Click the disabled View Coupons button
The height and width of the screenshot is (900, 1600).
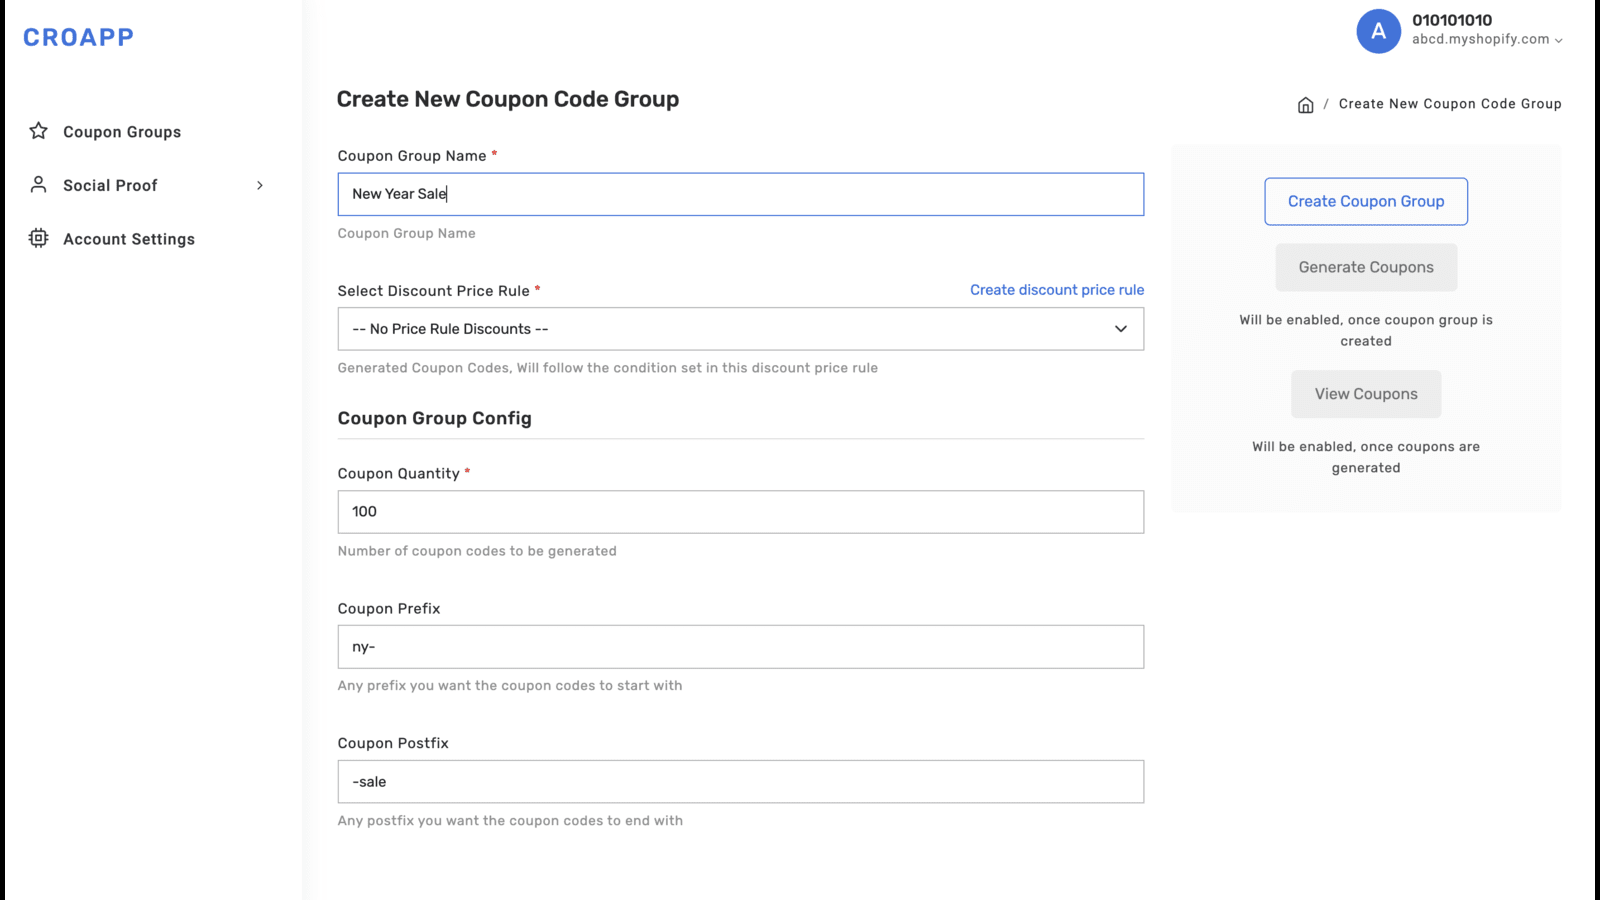pyautogui.click(x=1365, y=393)
